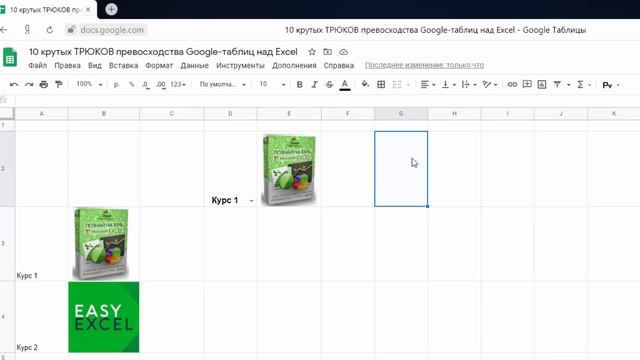Image resolution: width=640 pixels, height=360 pixels.
Task: Open the Формат menu
Action: click(x=159, y=65)
